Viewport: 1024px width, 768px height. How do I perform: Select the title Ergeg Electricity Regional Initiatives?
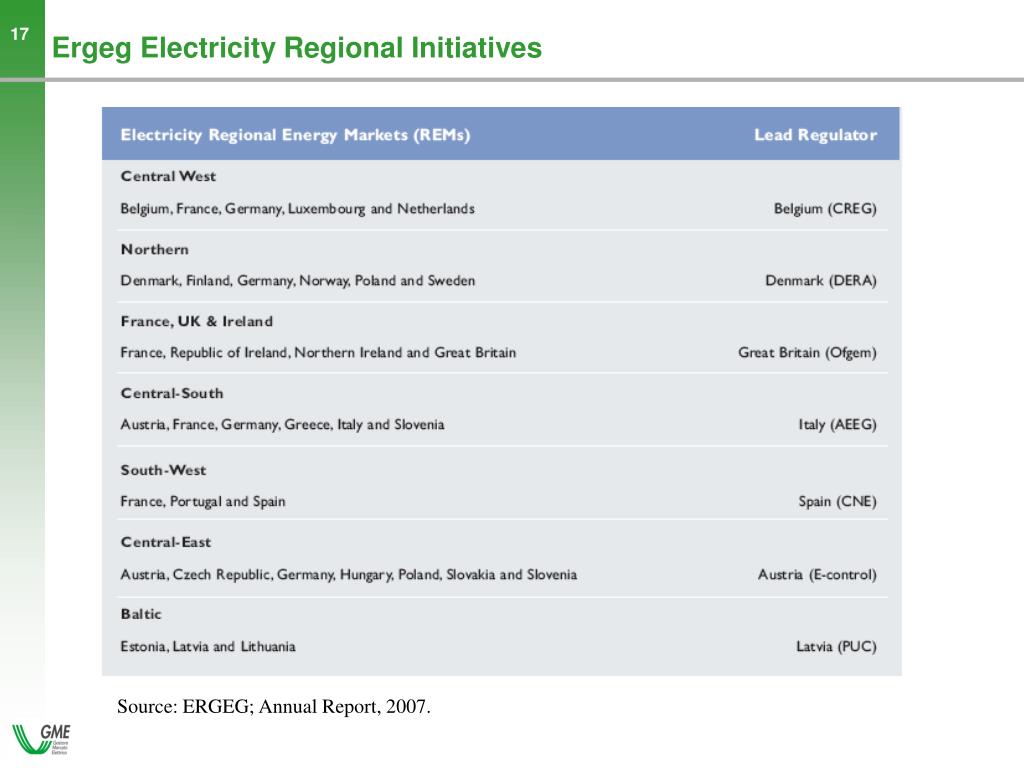tap(296, 48)
